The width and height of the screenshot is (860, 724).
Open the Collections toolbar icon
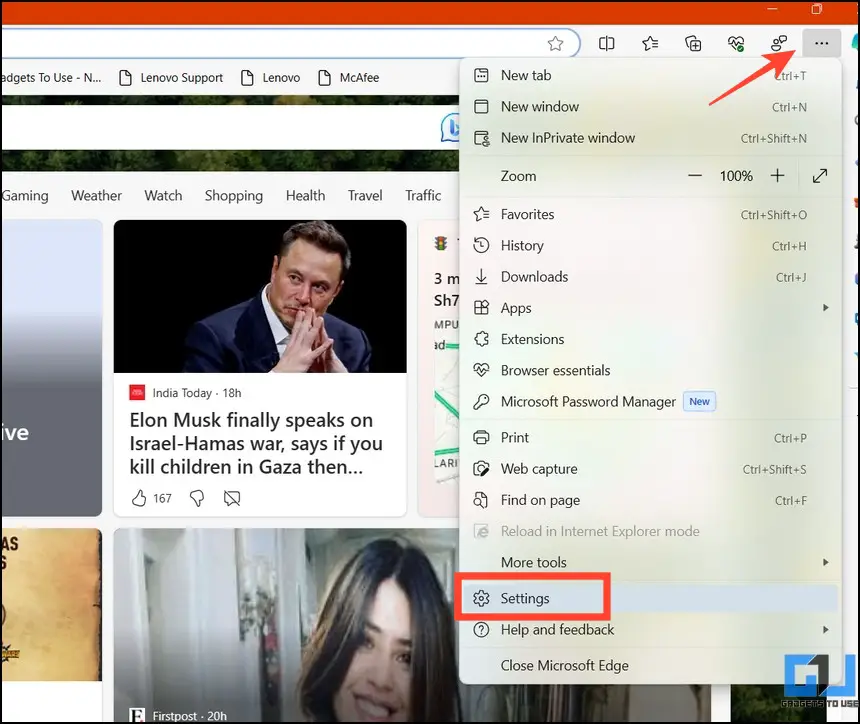(693, 43)
